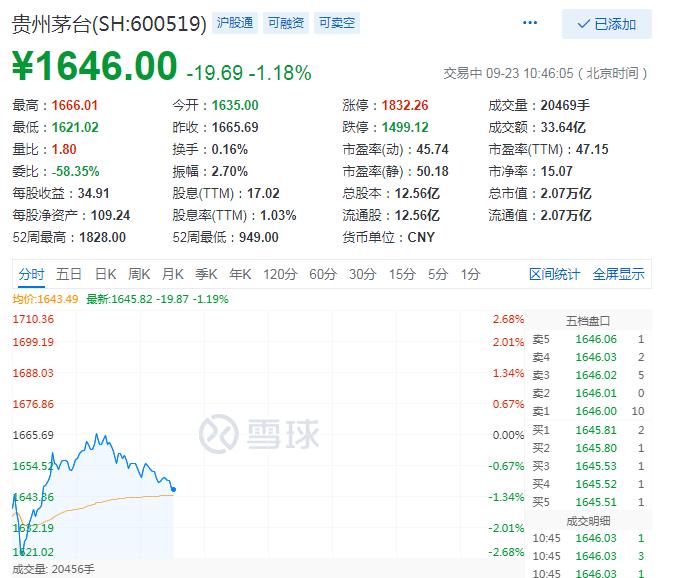The image size is (678, 578).
Task: Click the 市盈率(动) value 45.74
Action: [x=432, y=149]
